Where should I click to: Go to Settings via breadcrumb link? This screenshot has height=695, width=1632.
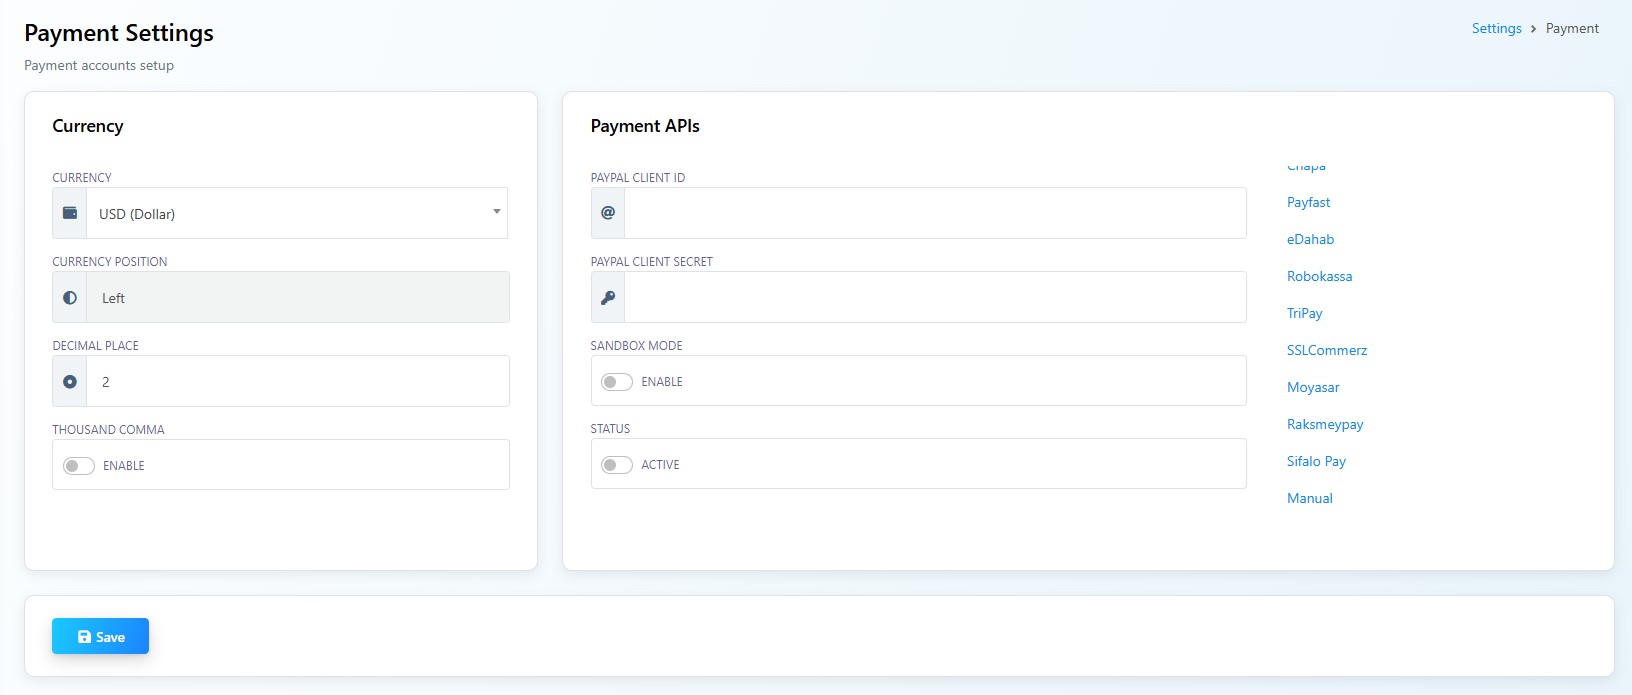click(x=1496, y=29)
